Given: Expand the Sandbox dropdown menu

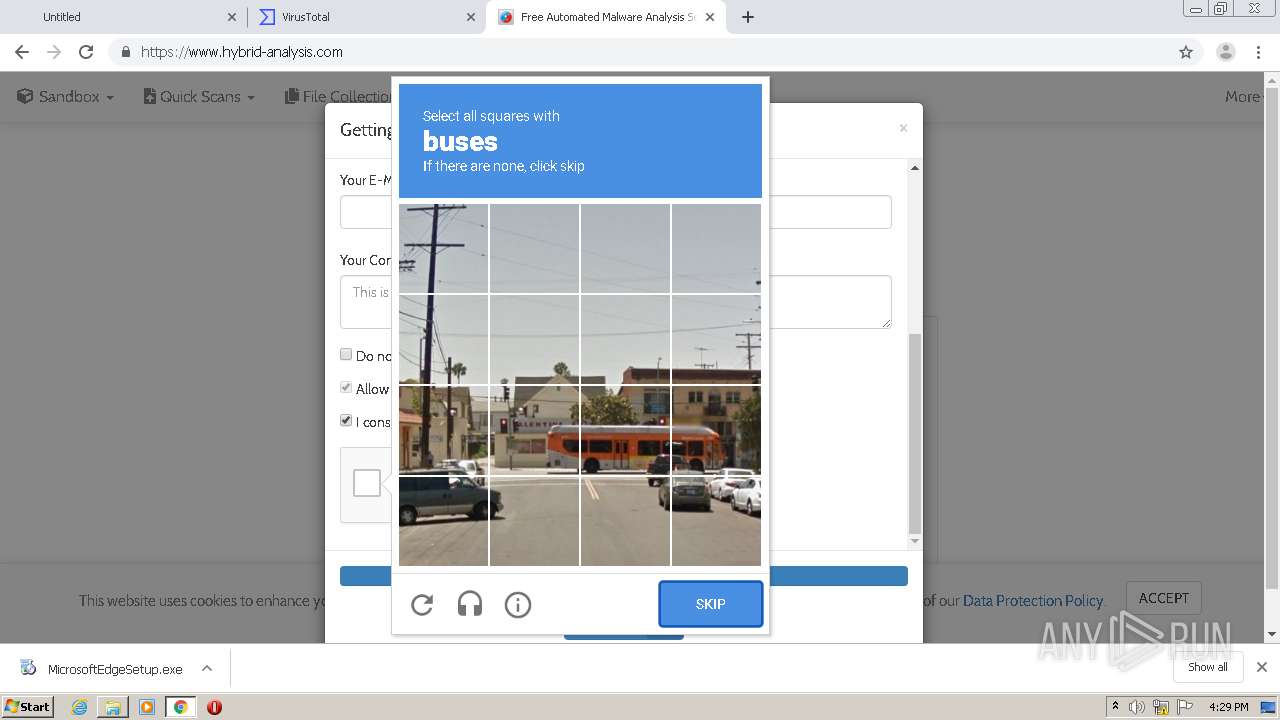Looking at the screenshot, I should (x=66, y=96).
